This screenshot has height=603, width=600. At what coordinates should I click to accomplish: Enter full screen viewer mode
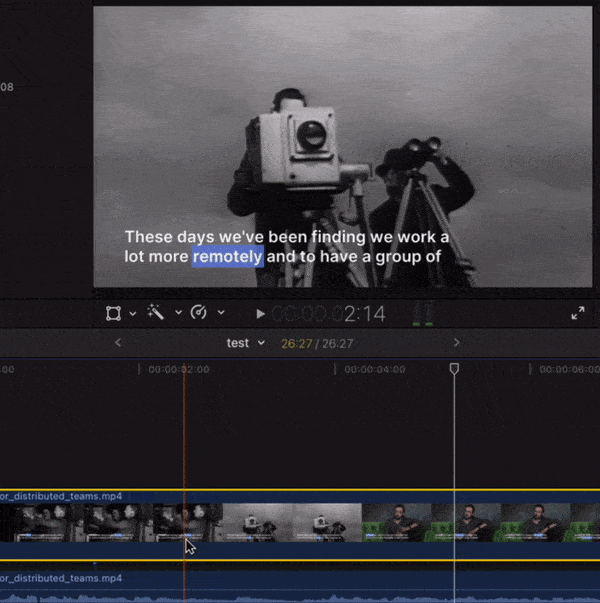578,313
